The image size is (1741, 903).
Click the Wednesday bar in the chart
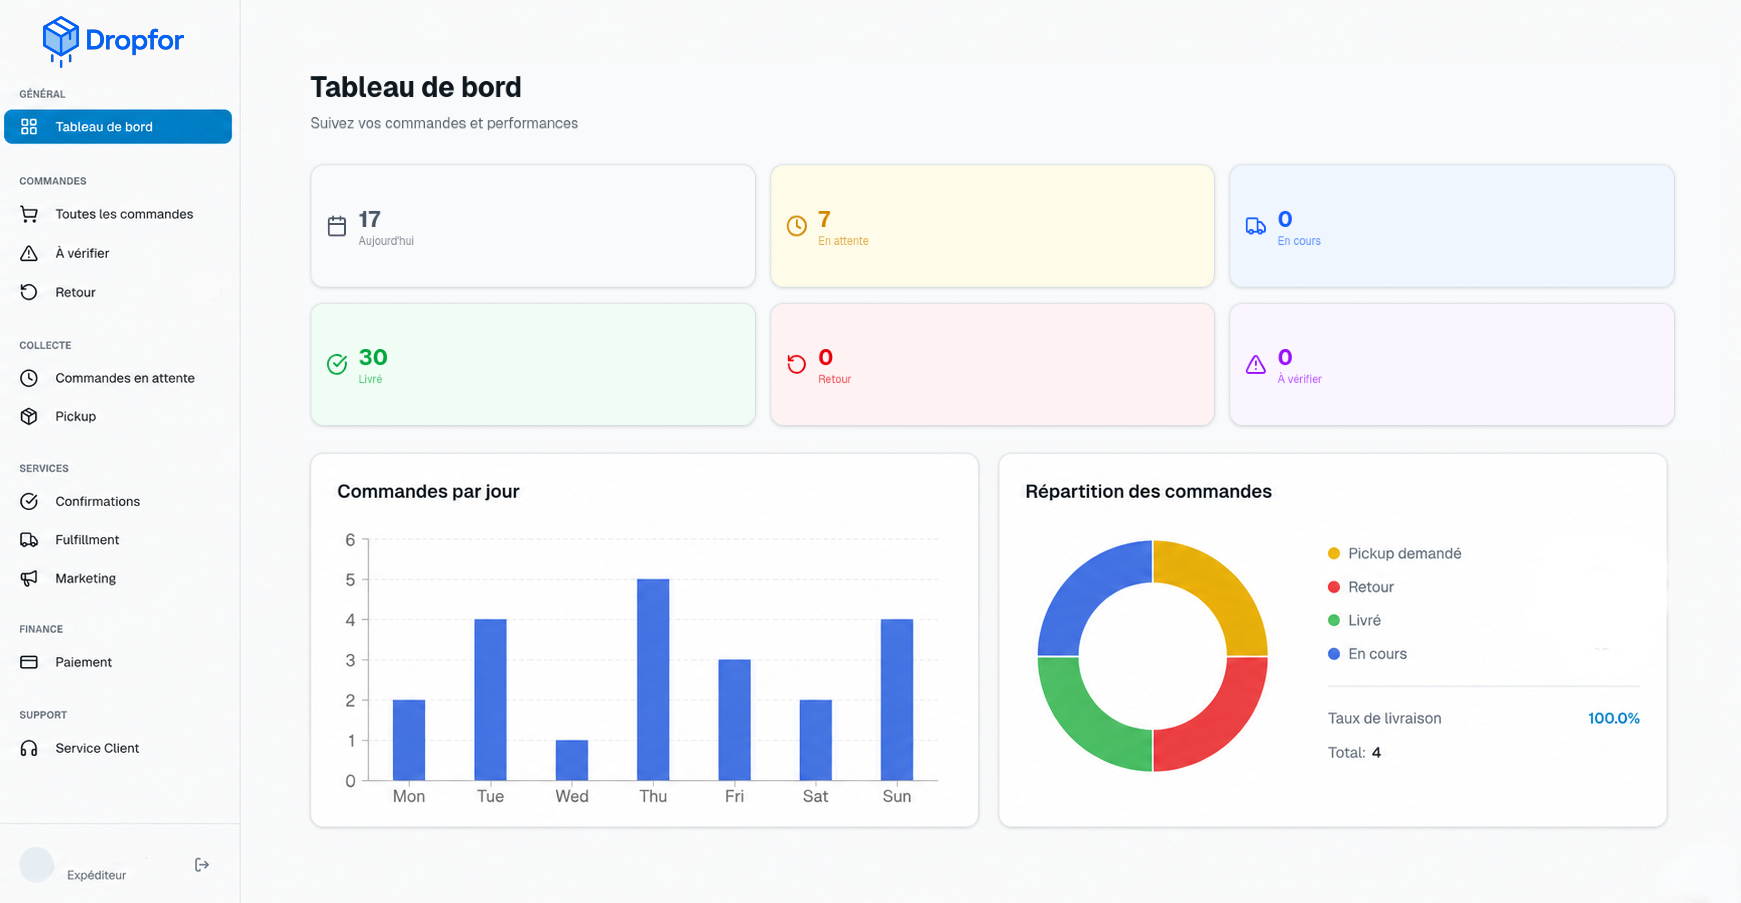[572, 760]
